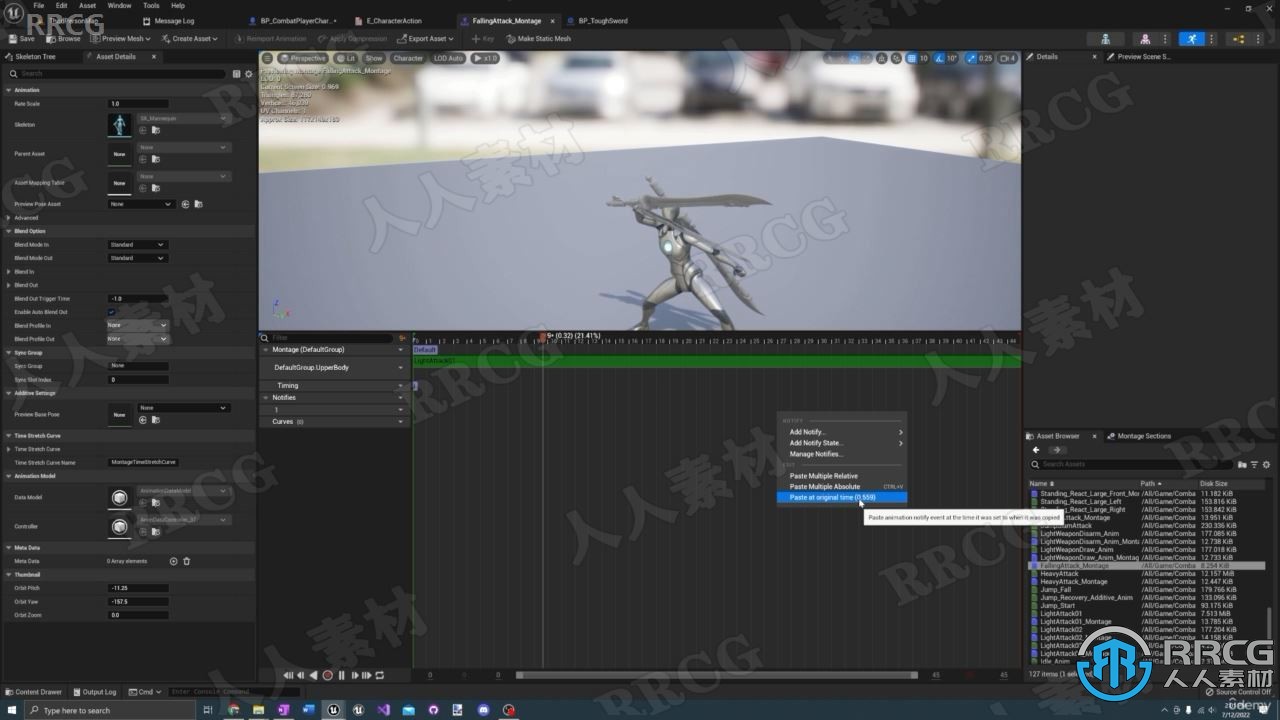
Task: Open the Tools menu
Action: [x=151, y=5]
